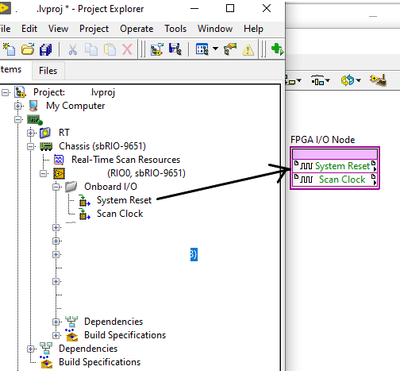The image size is (400, 371).
Task: Click the green plus run toolbar icon
Action: click(277, 50)
